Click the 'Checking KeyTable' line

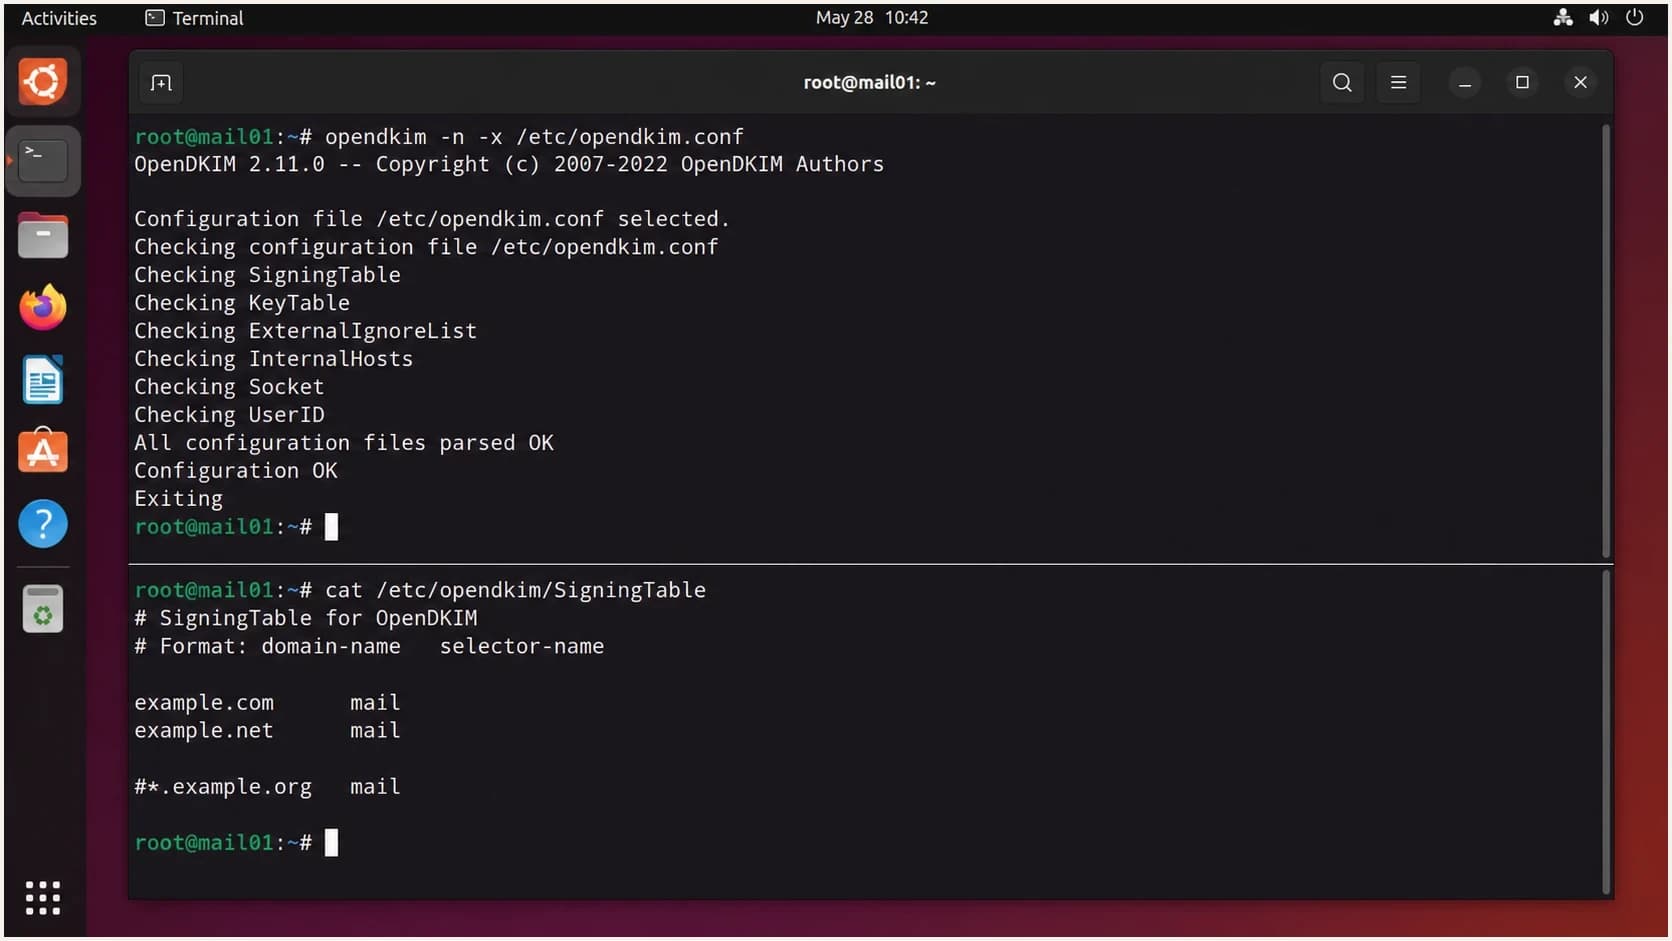242,303
